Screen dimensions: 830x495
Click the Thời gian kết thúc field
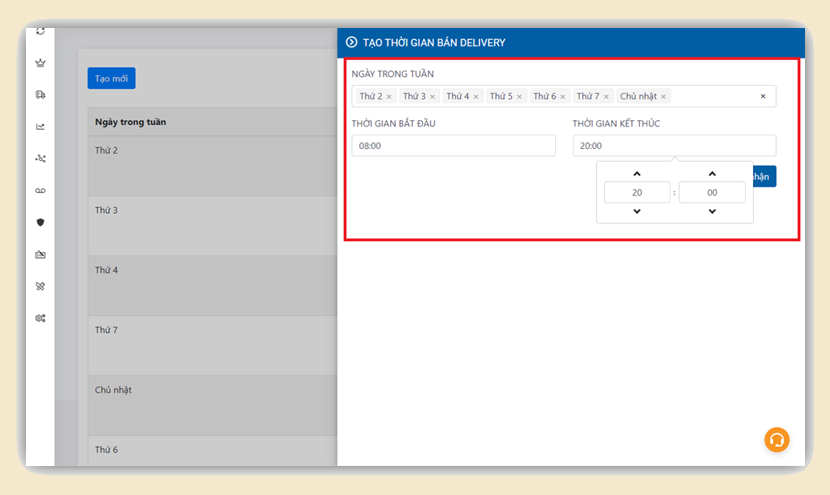(x=674, y=146)
